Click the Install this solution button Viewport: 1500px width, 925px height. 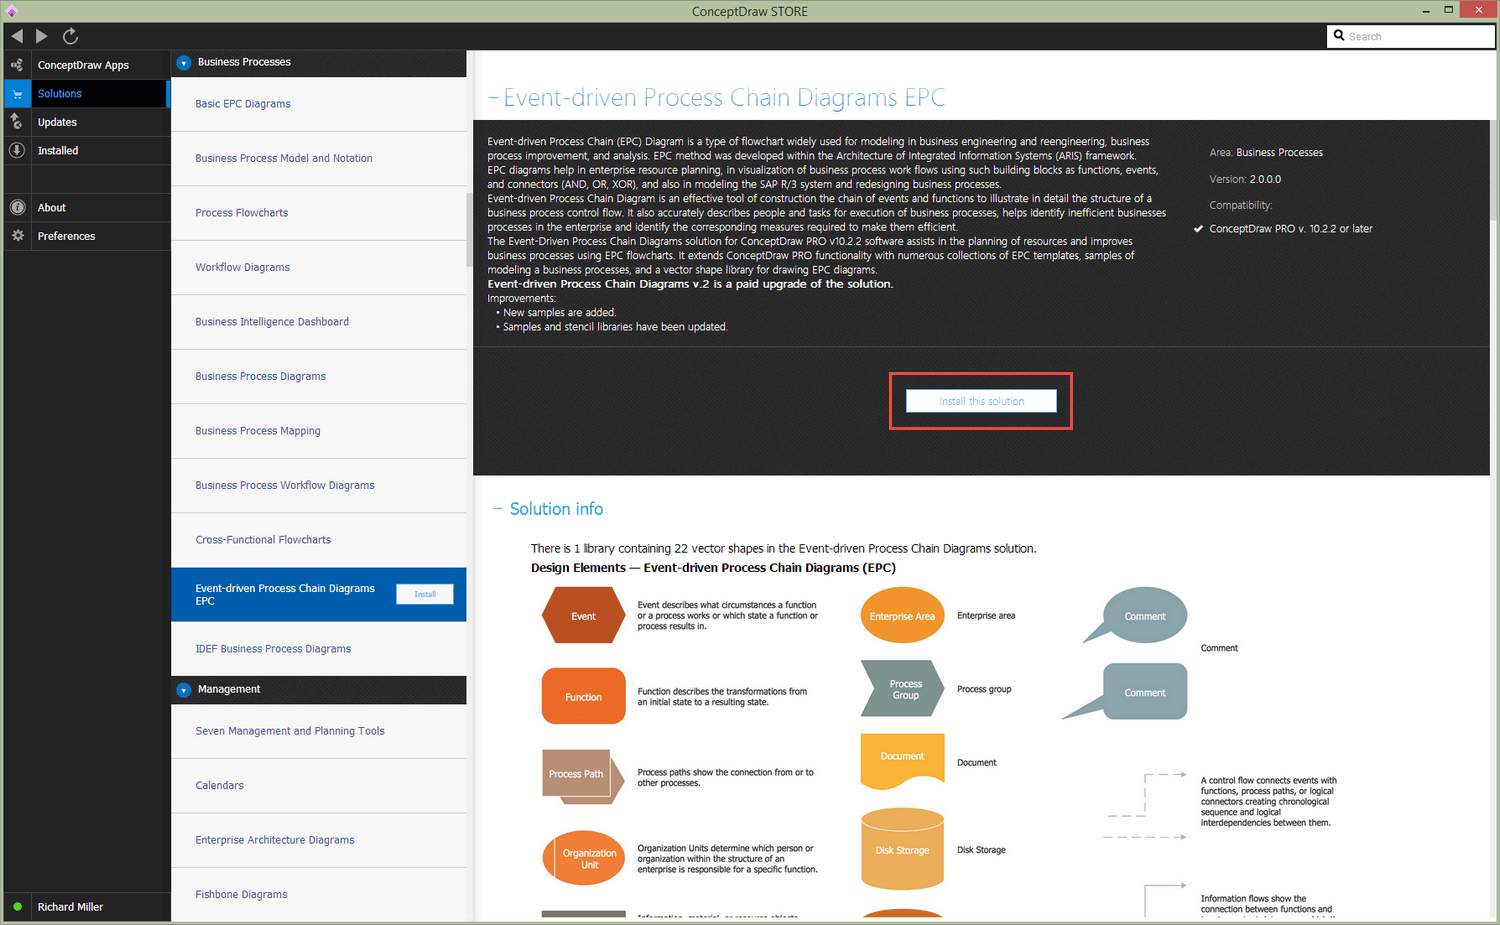pos(981,401)
